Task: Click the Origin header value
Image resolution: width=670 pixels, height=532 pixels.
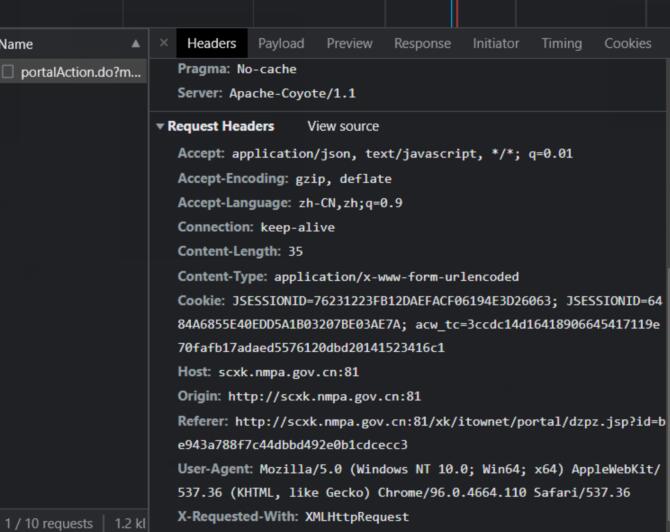Action: point(324,396)
